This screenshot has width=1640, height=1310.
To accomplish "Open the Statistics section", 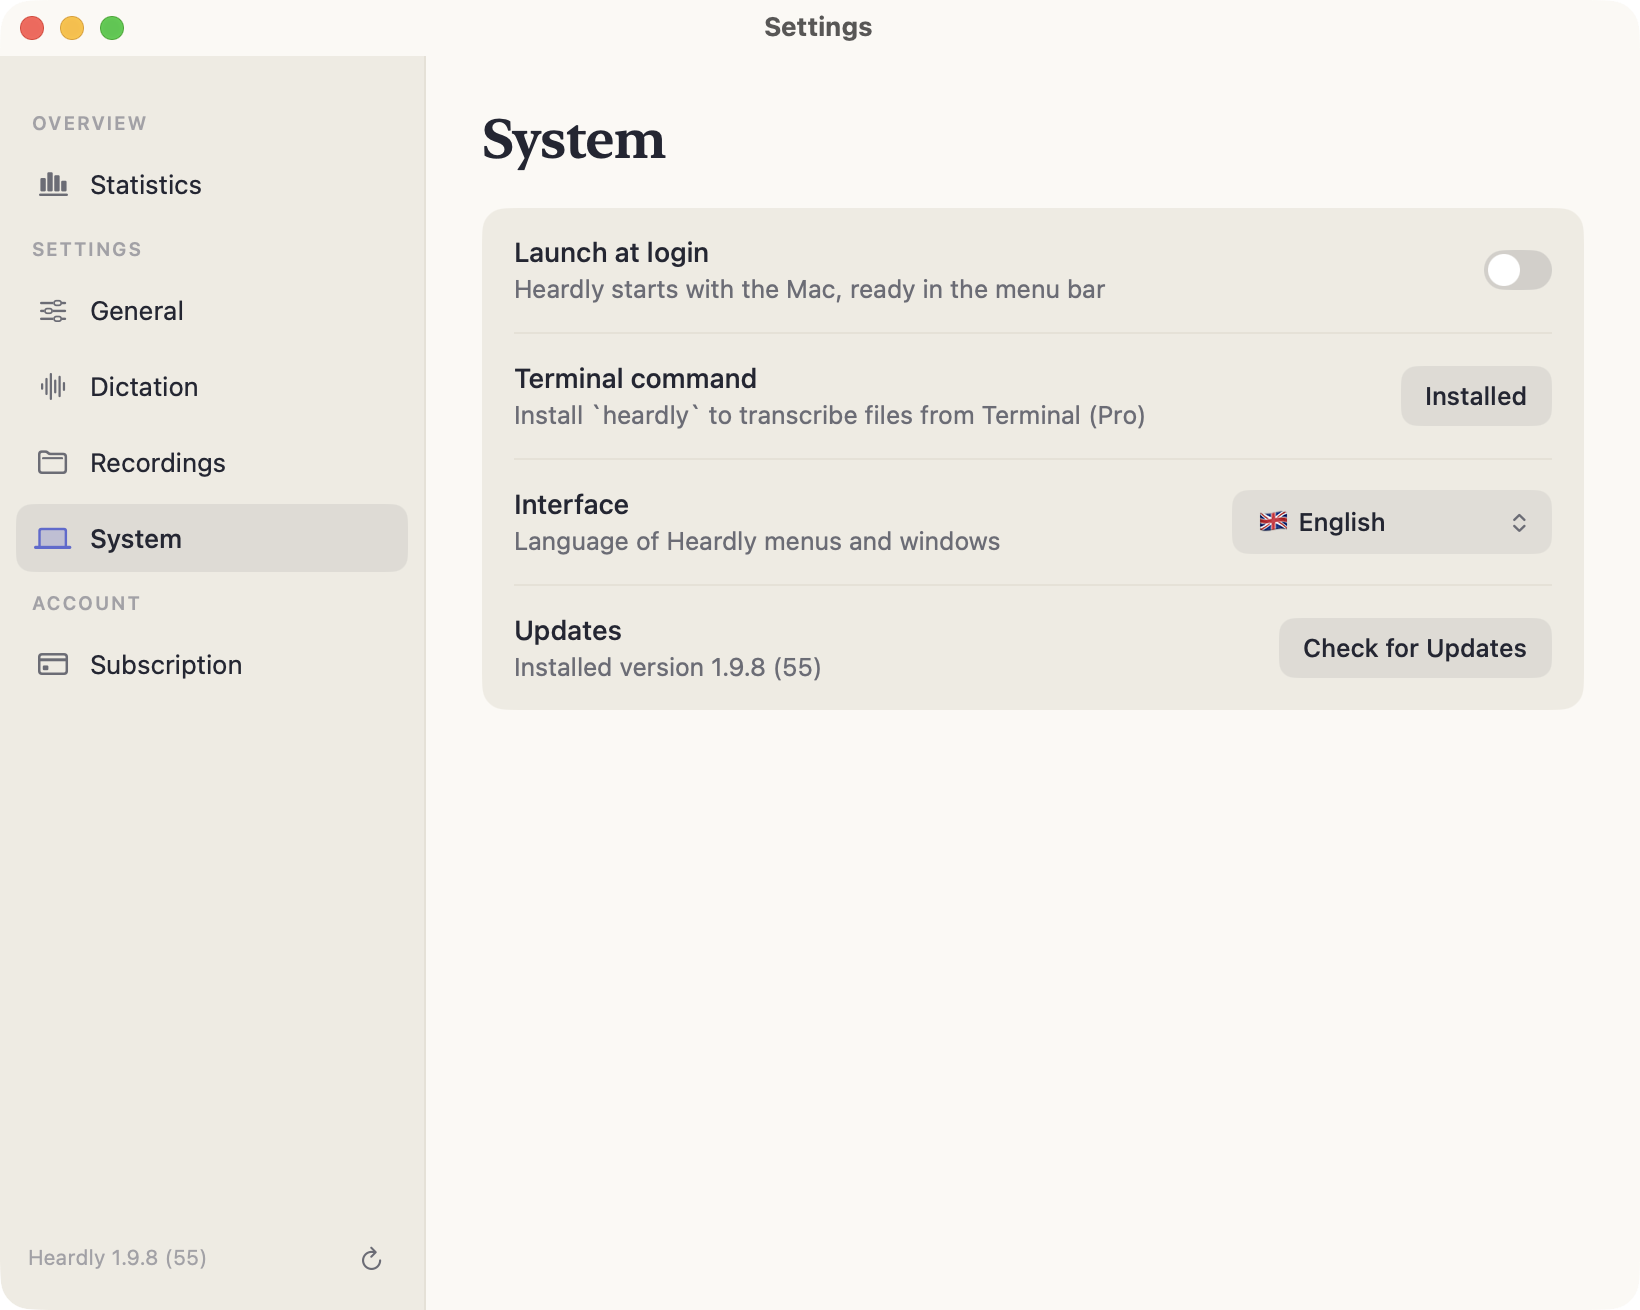I will 212,185.
